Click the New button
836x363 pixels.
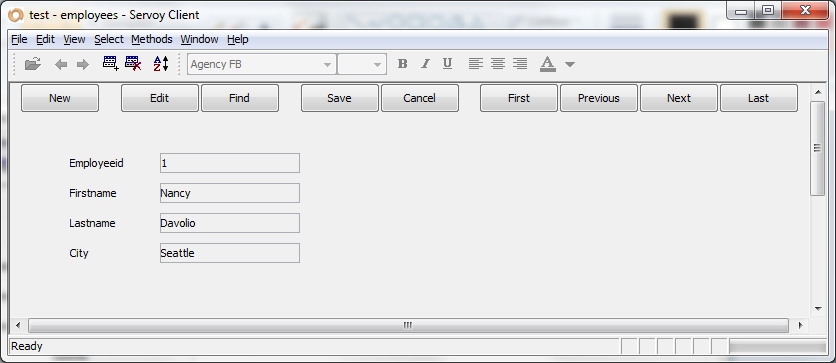click(60, 98)
